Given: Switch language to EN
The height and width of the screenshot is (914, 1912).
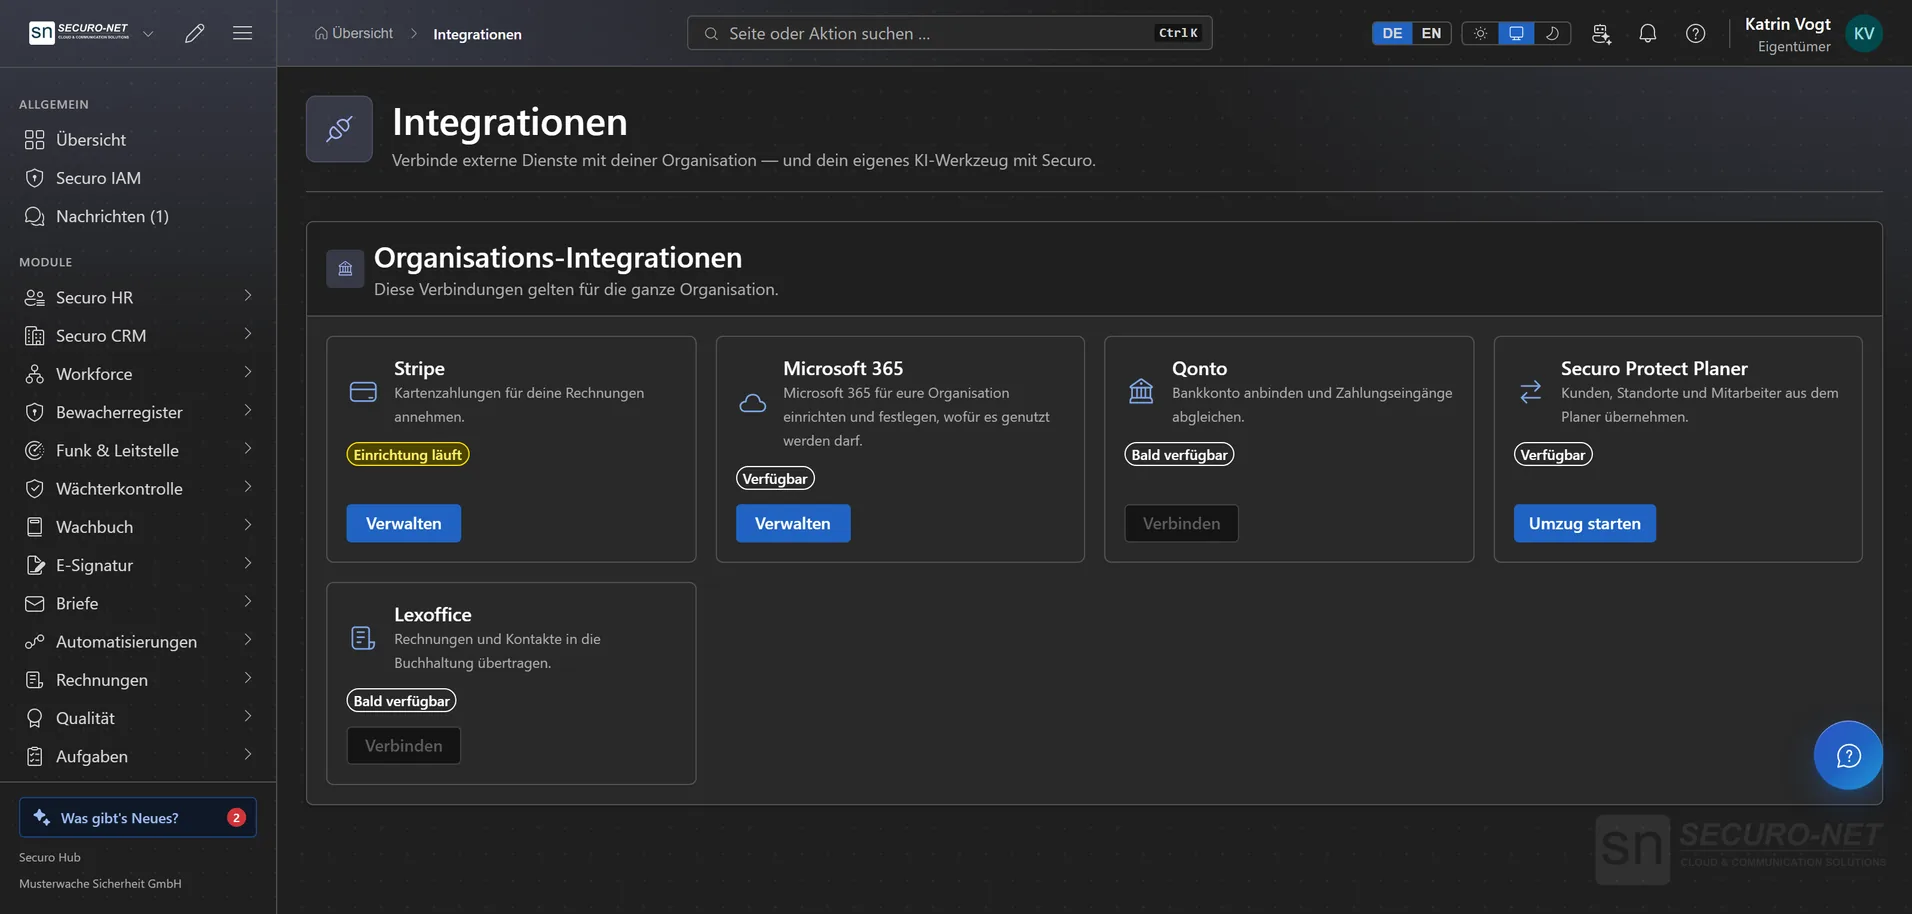Looking at the screenshot, I should click(1431, 33).
